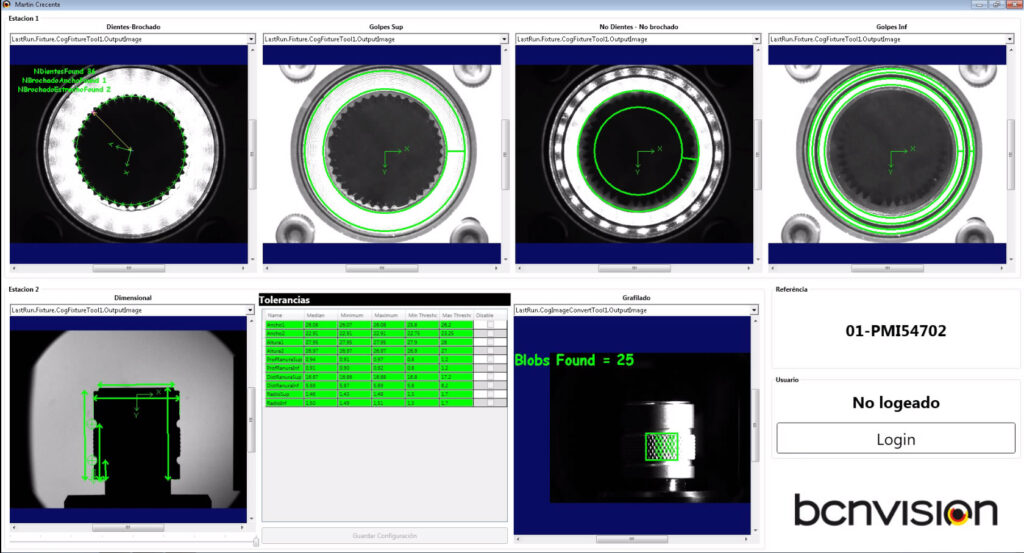Click right scroll arrow under Grafilado image

745,539
